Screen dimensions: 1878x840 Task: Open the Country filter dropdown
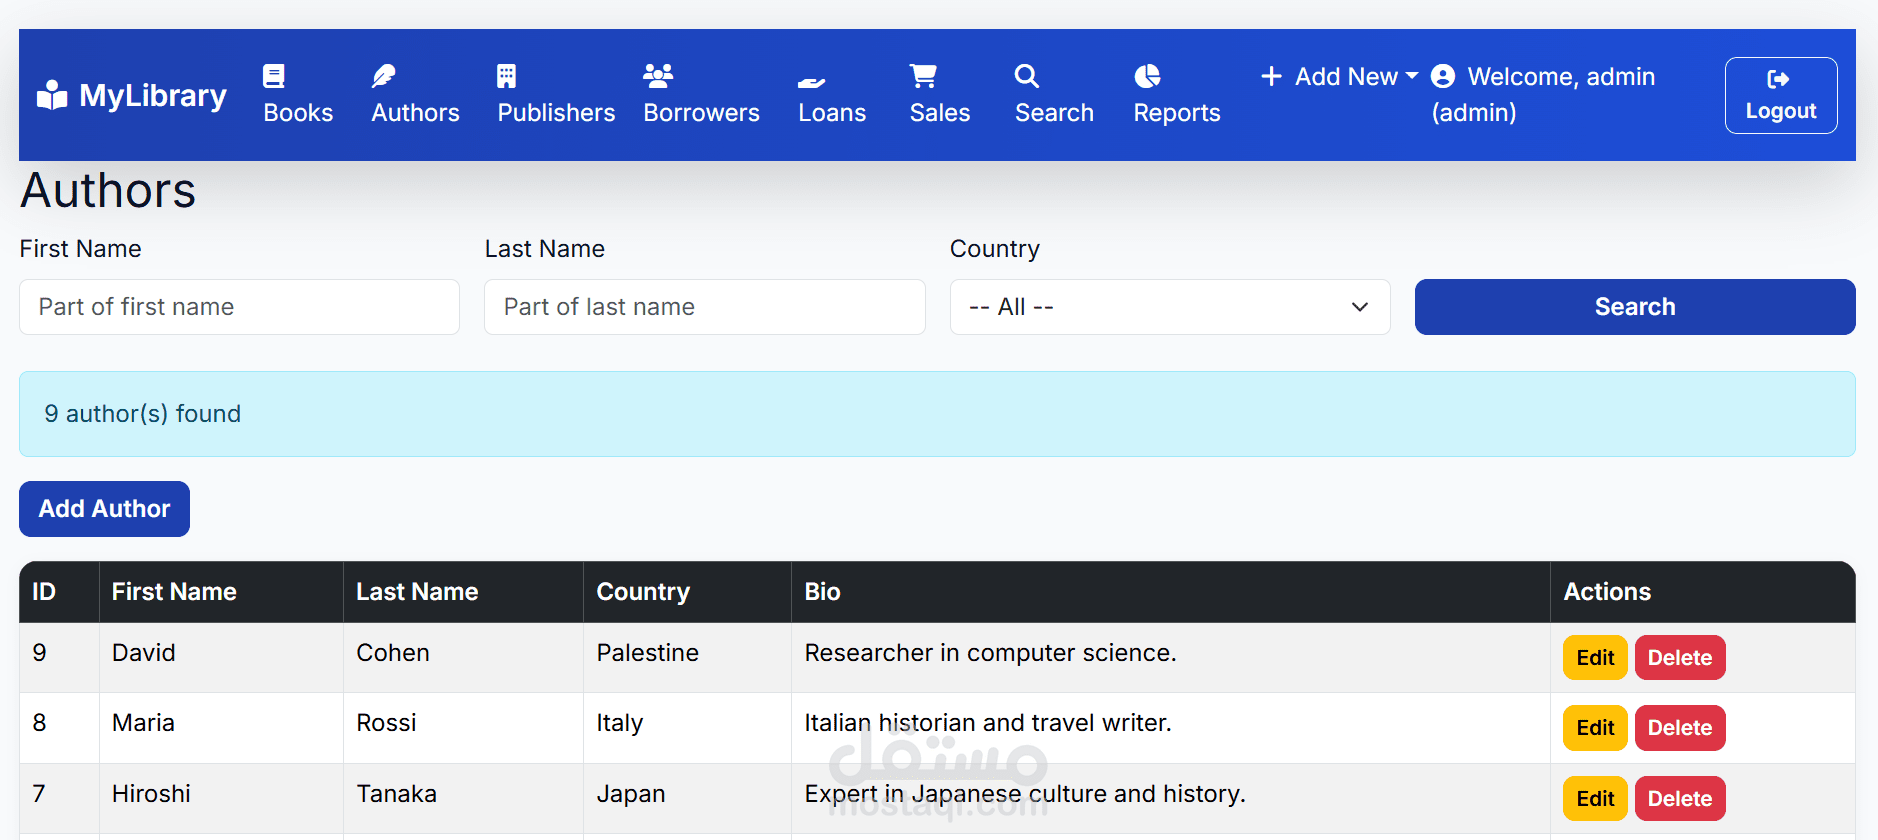click(x=1169, y=307)
